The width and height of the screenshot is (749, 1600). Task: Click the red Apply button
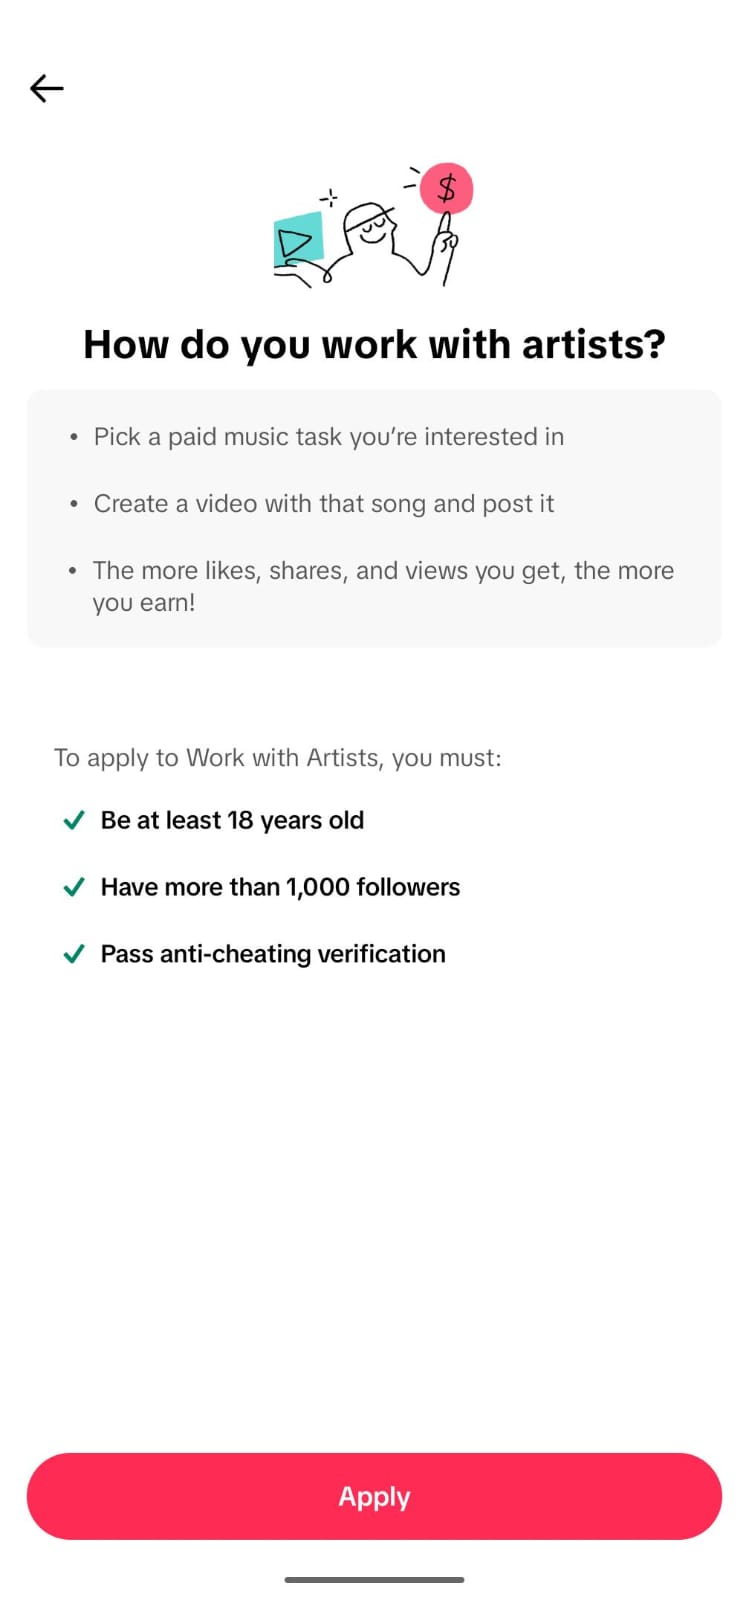point(374,1496)
